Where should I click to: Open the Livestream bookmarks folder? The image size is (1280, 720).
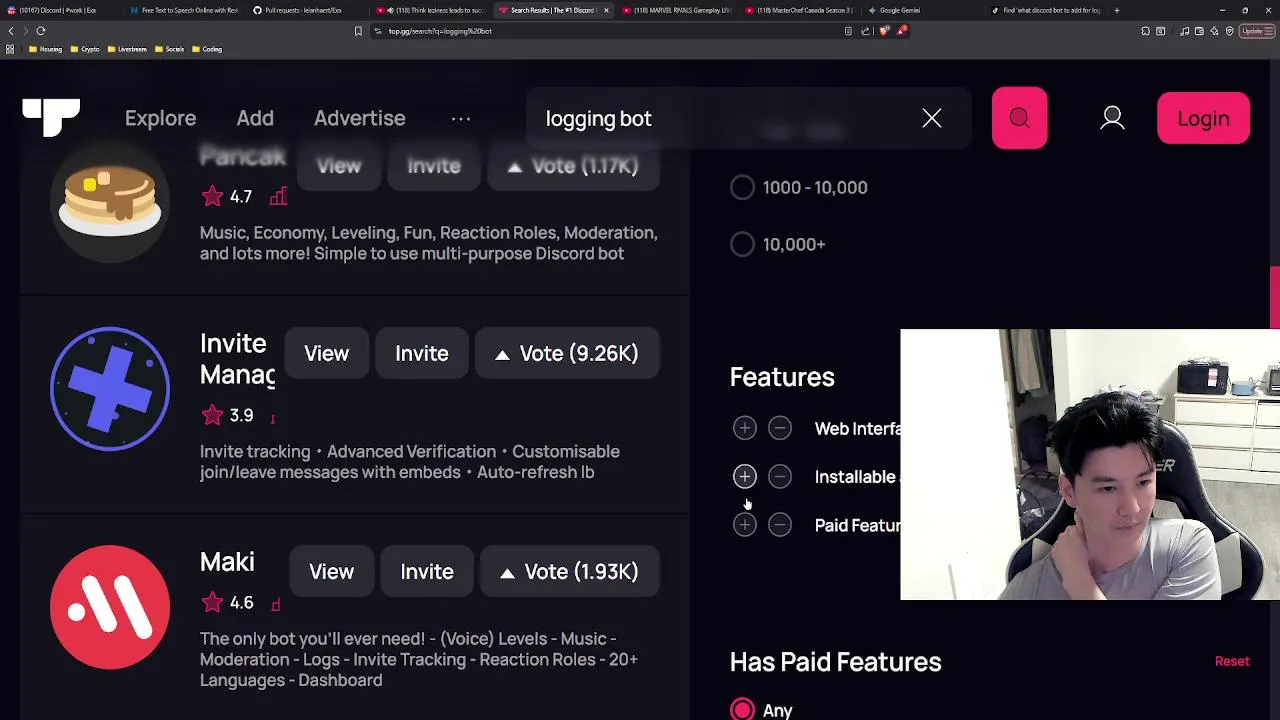pos(126,49)
